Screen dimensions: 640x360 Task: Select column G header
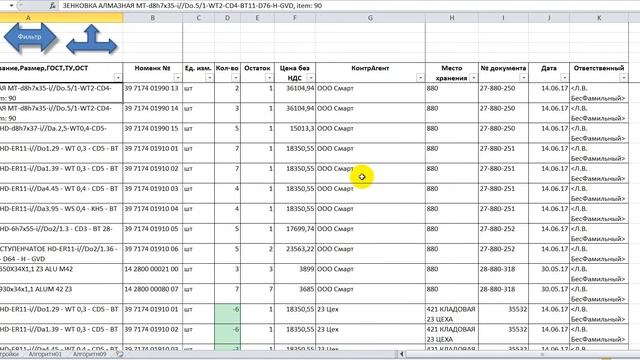tap(370, 18)
